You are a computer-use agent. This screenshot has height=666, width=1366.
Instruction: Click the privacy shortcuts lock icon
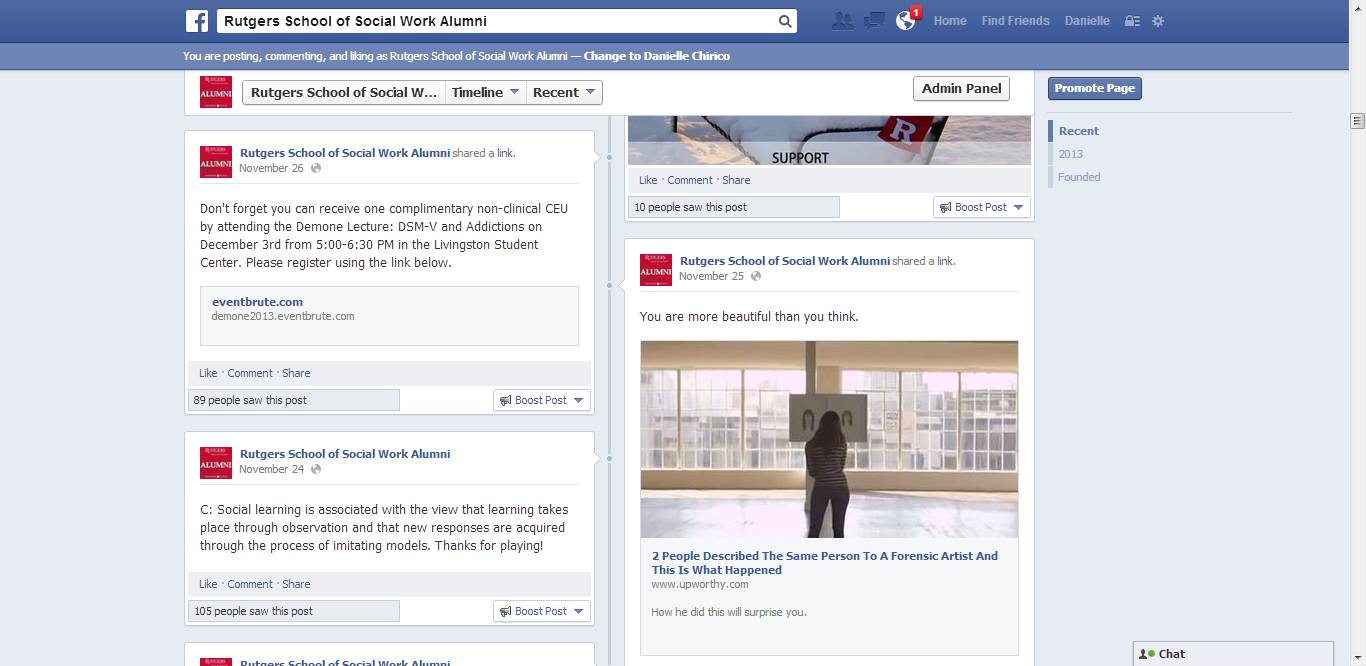pos(1132,21)
